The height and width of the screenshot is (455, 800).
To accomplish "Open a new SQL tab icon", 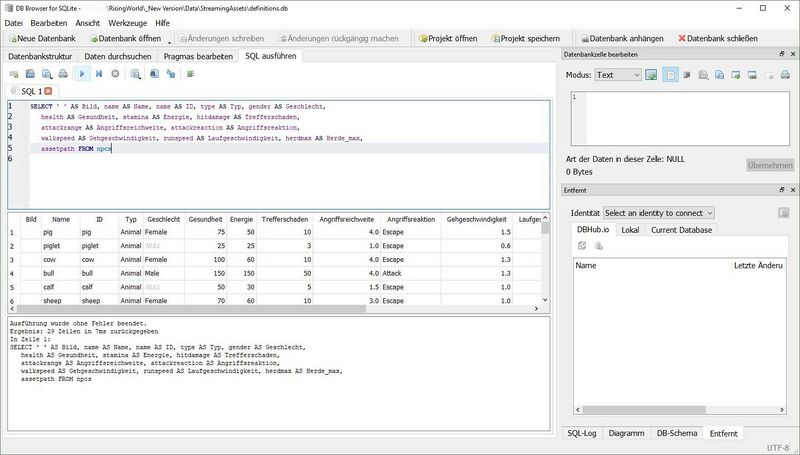I will pyautogui.click(x=14, y=74).
